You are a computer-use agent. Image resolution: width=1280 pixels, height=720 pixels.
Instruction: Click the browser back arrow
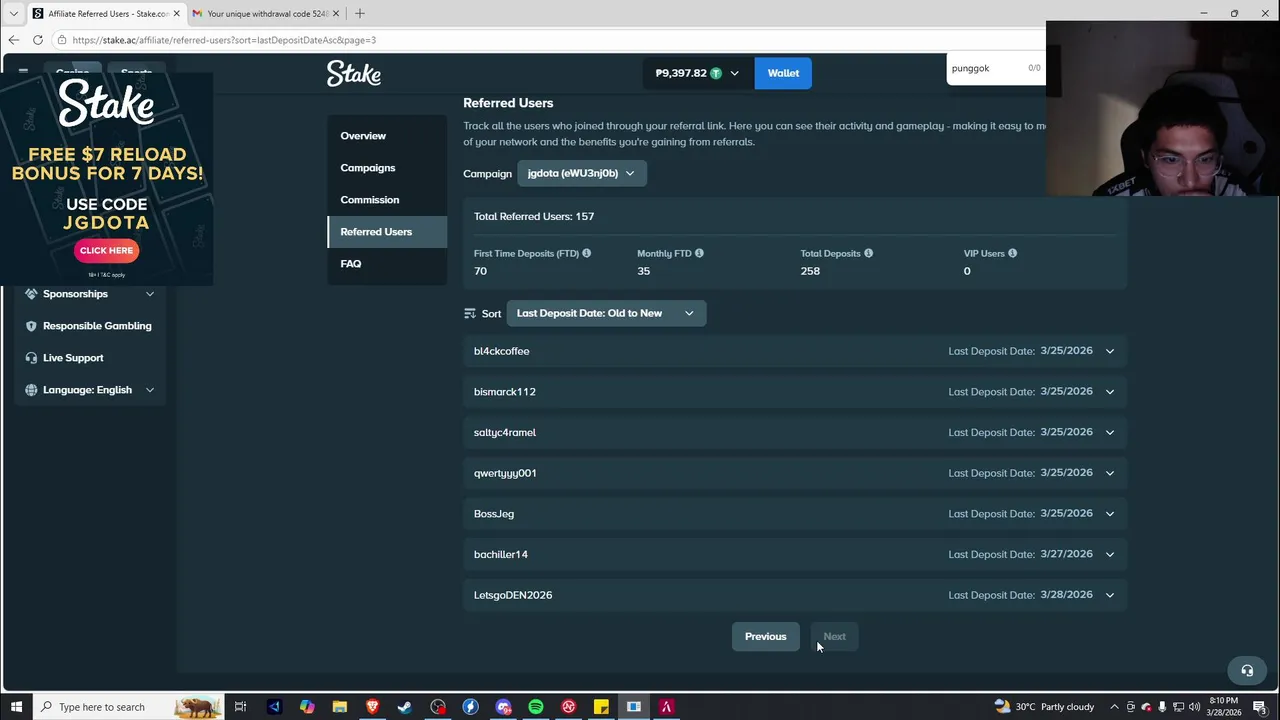[x=14, y=40]
